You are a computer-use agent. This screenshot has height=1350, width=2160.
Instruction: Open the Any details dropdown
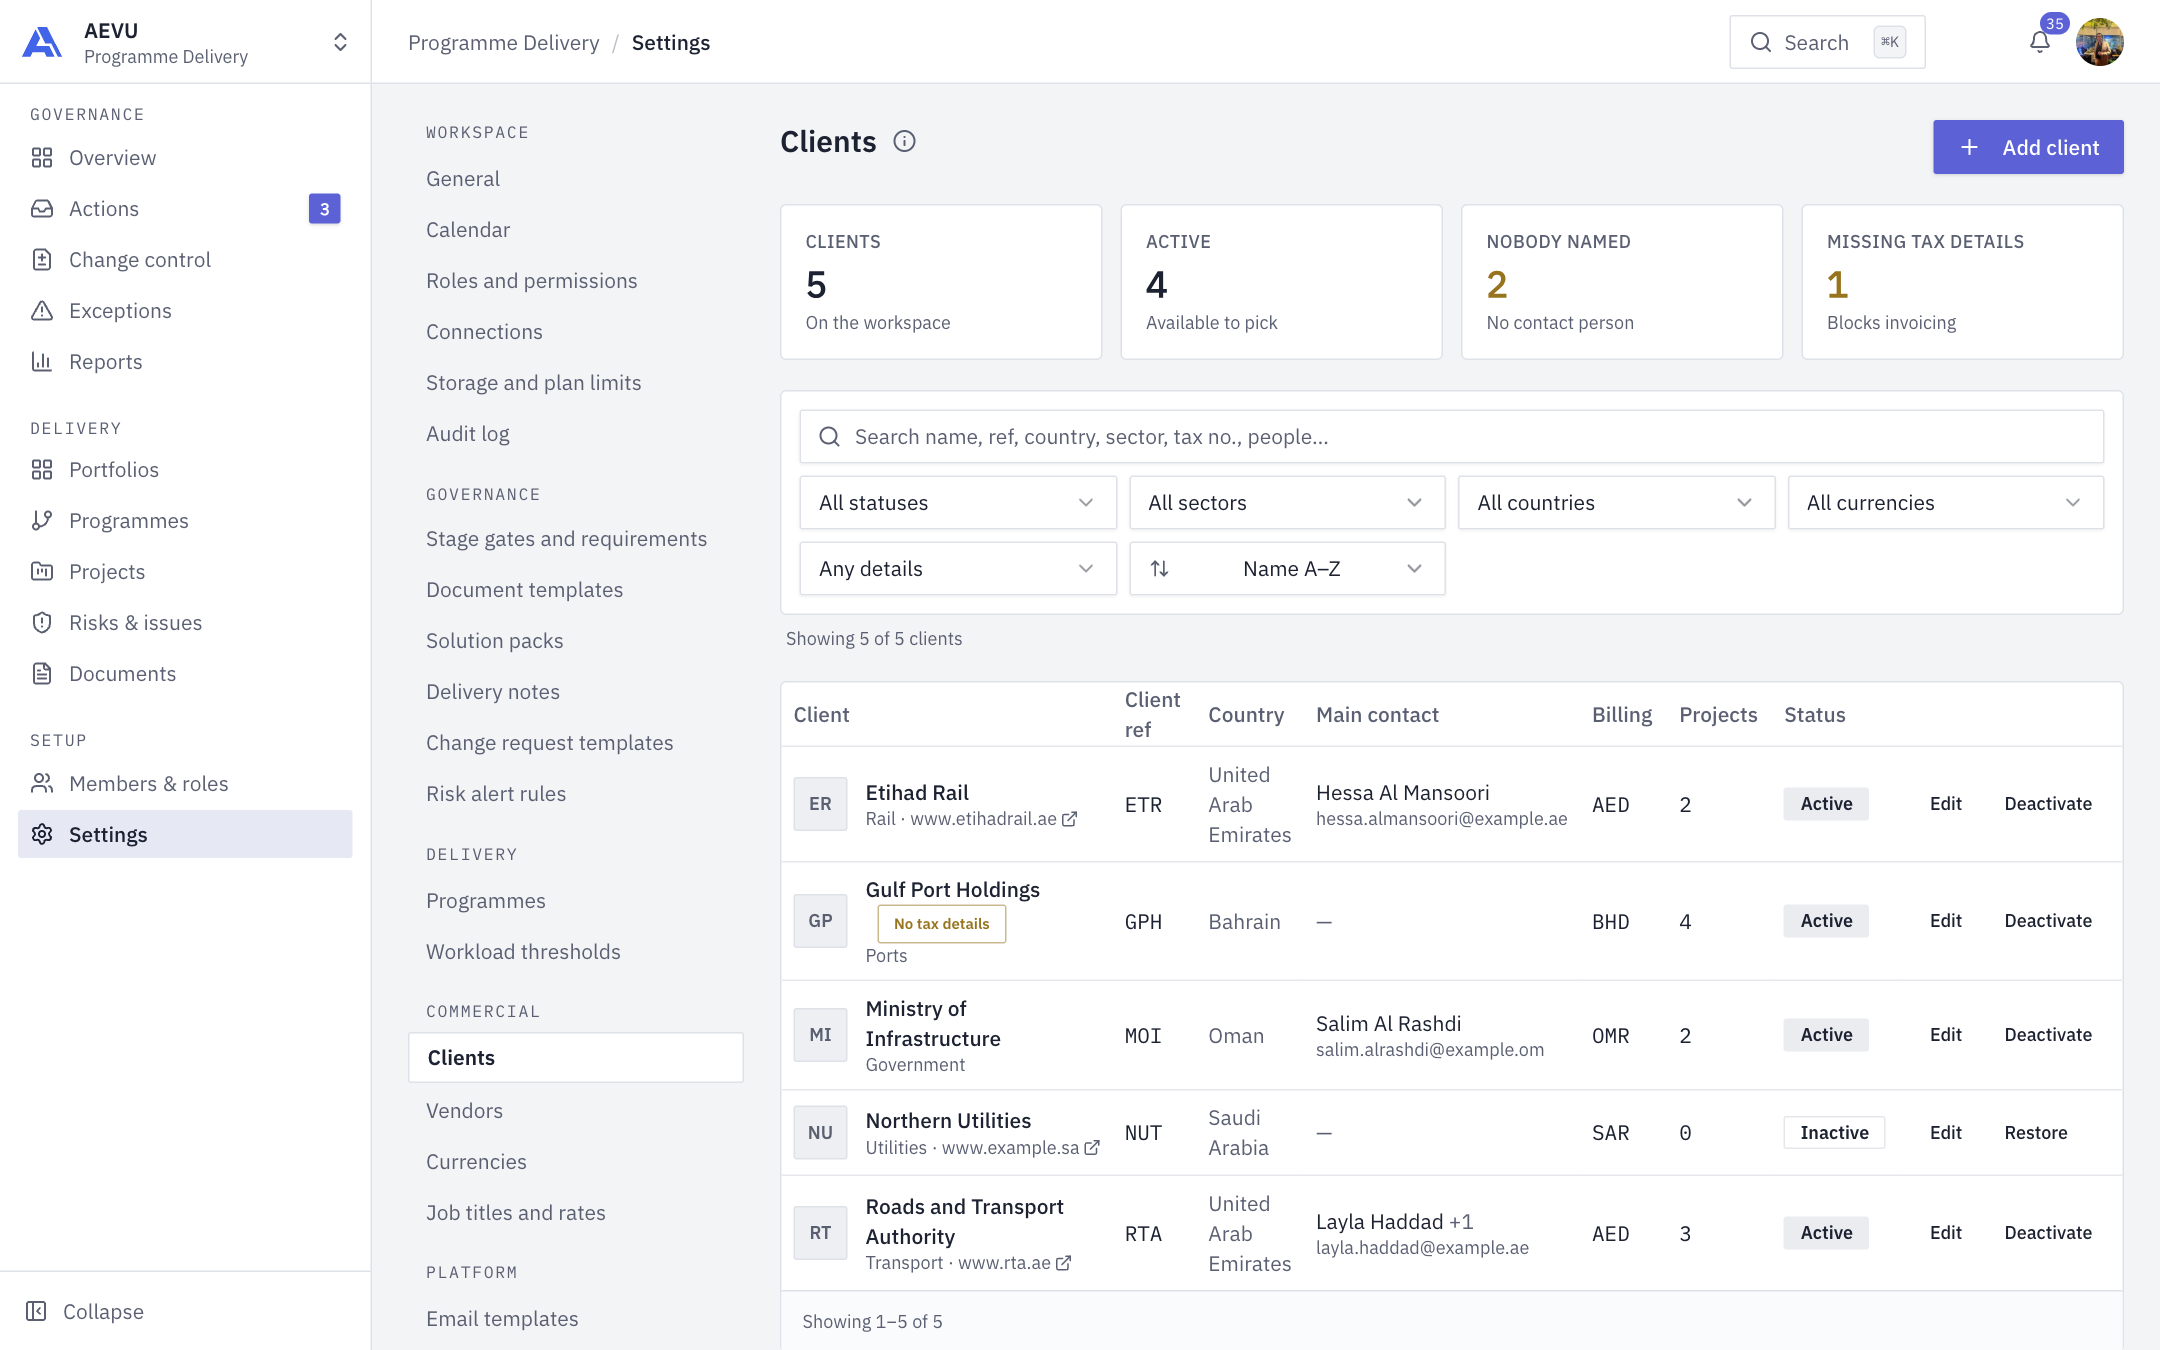tap(957, 569)
